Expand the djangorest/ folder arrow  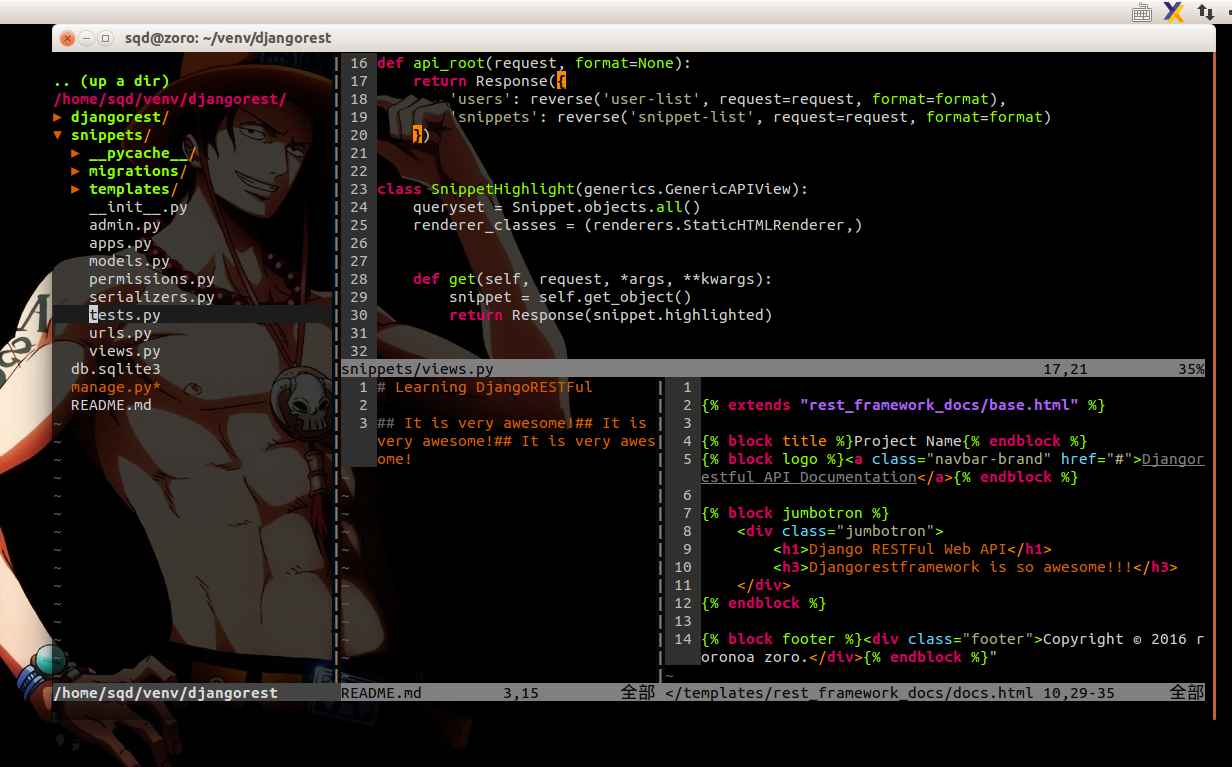(58, 117)
